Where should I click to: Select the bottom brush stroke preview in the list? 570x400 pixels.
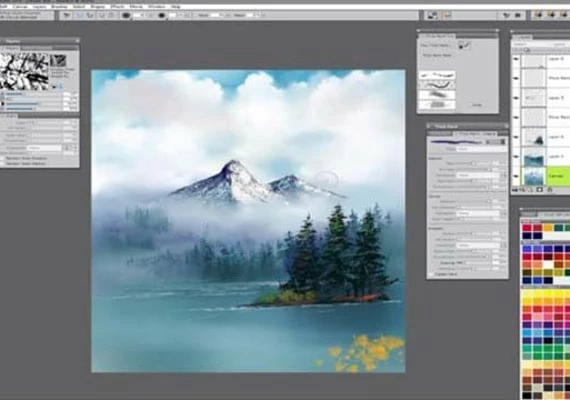click(437, 104)
